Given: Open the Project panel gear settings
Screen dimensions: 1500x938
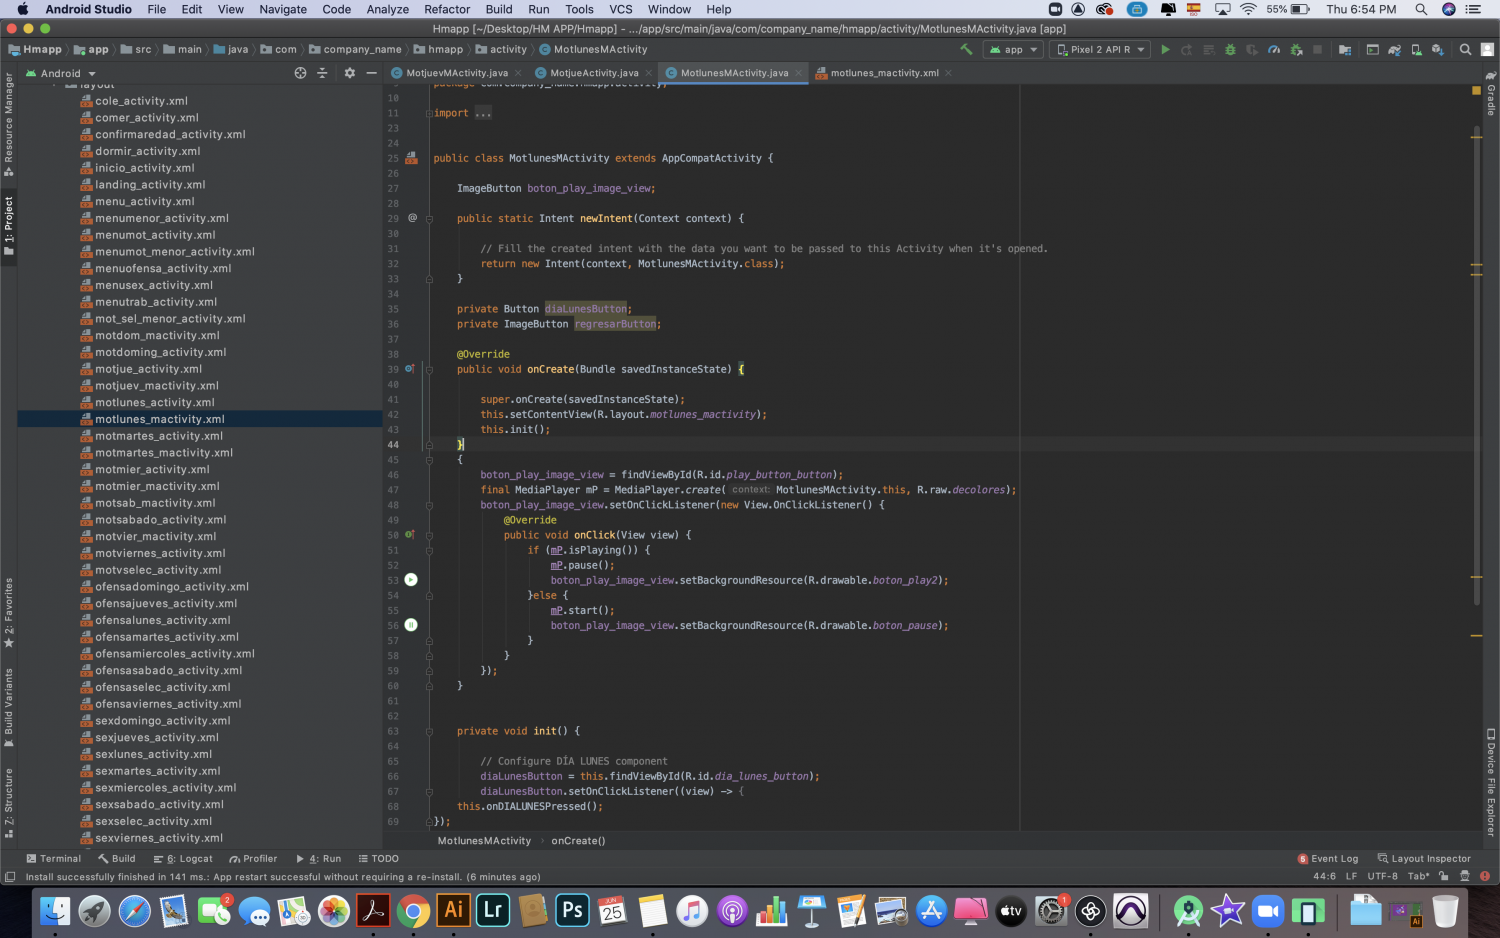Looking at the screenshot, I should tap(349, 73).
